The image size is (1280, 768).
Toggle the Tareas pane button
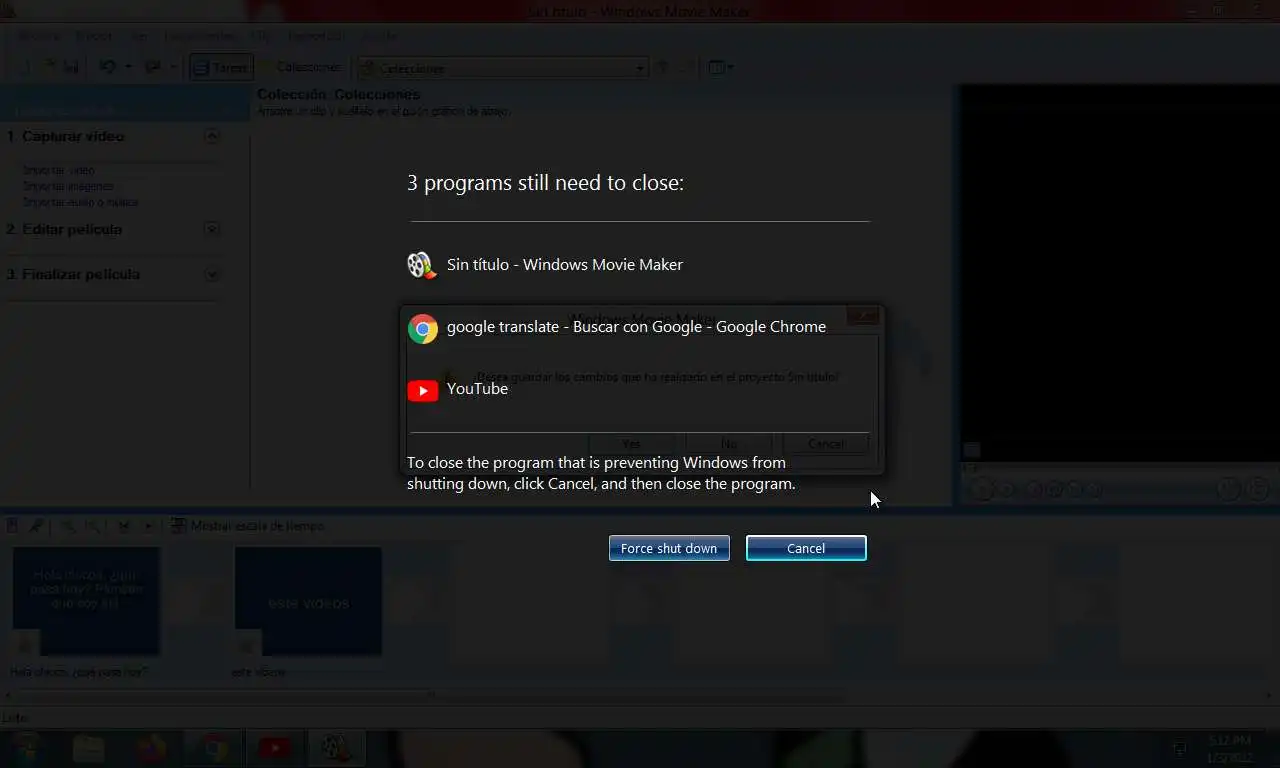click(x=221, y=68)
